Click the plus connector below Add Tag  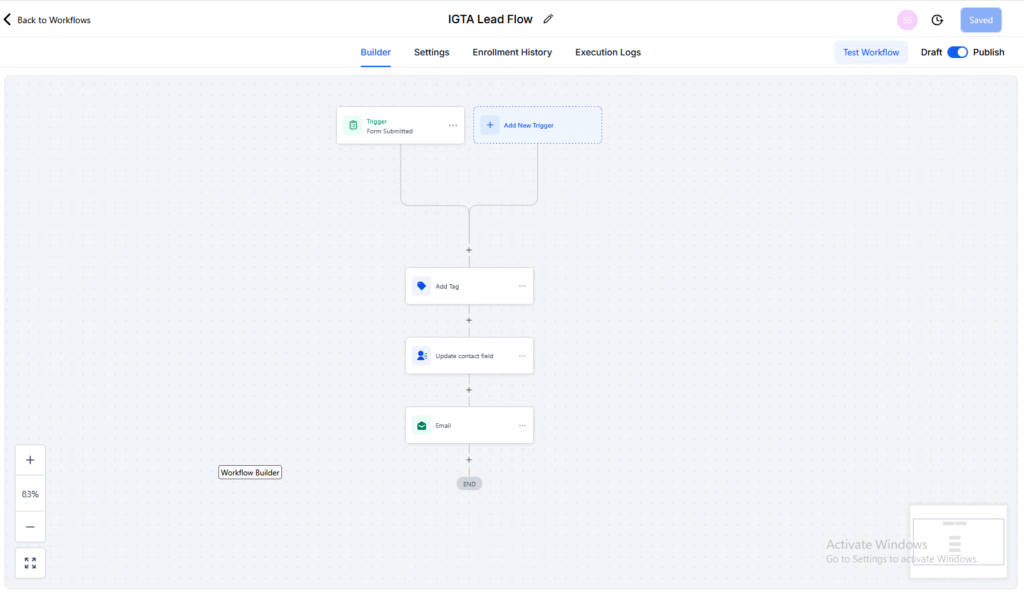click(469, 320)
